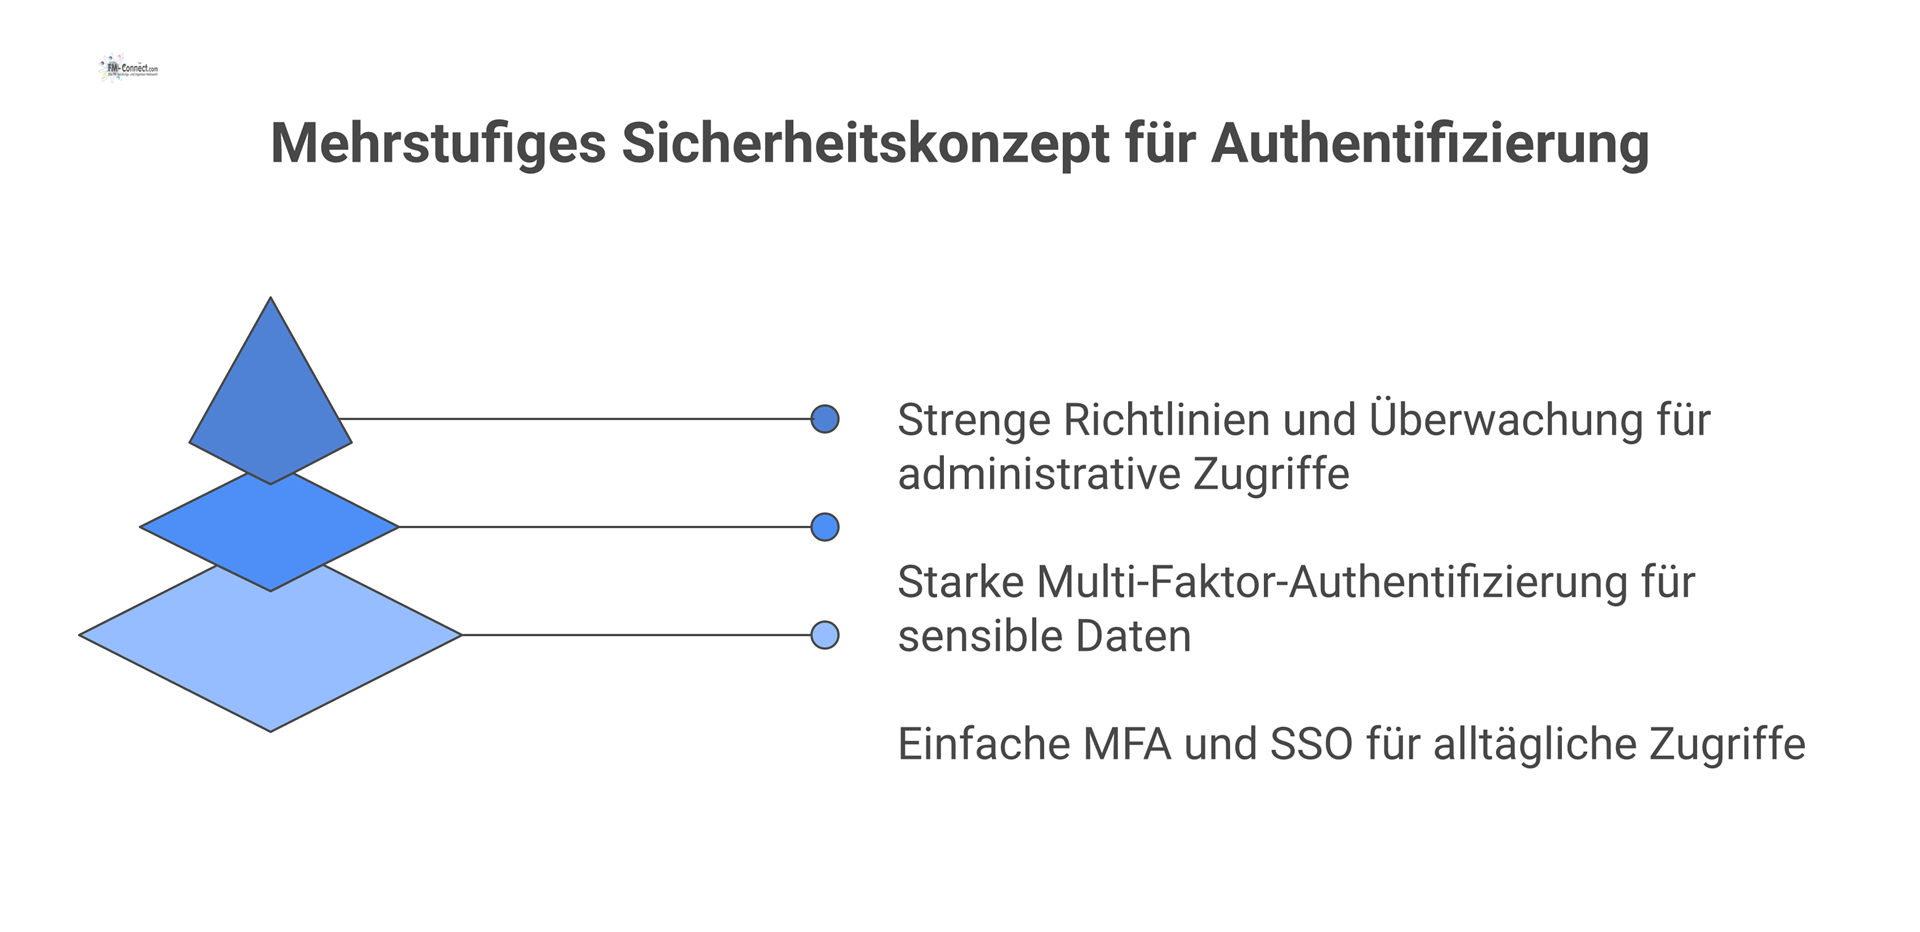Image resolution: width=1920 pixels, height=932 pixels.
Task: Click the word "Mehrstufiges" in the title
Action: pyautogui.click(x=438, y=143)
